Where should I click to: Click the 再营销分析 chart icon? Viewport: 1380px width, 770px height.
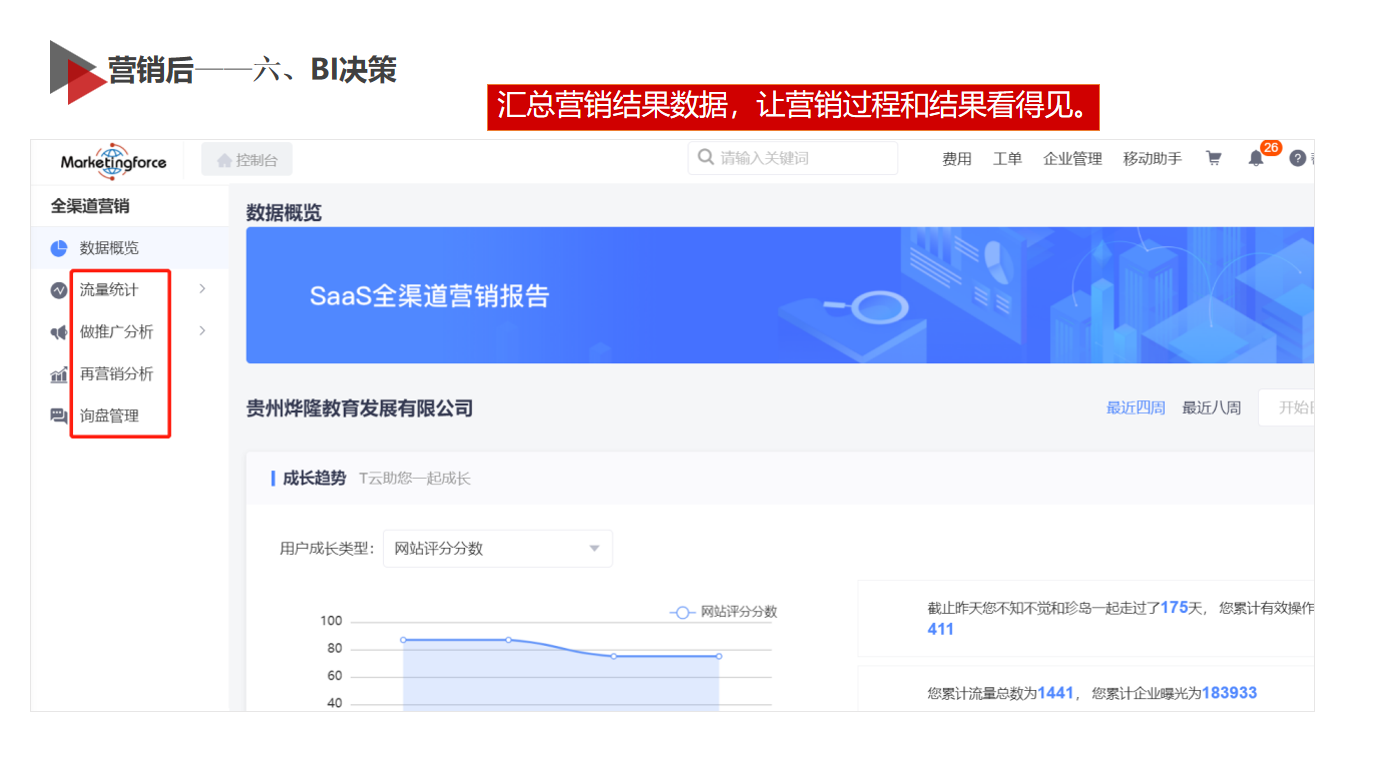coord(59,374)
